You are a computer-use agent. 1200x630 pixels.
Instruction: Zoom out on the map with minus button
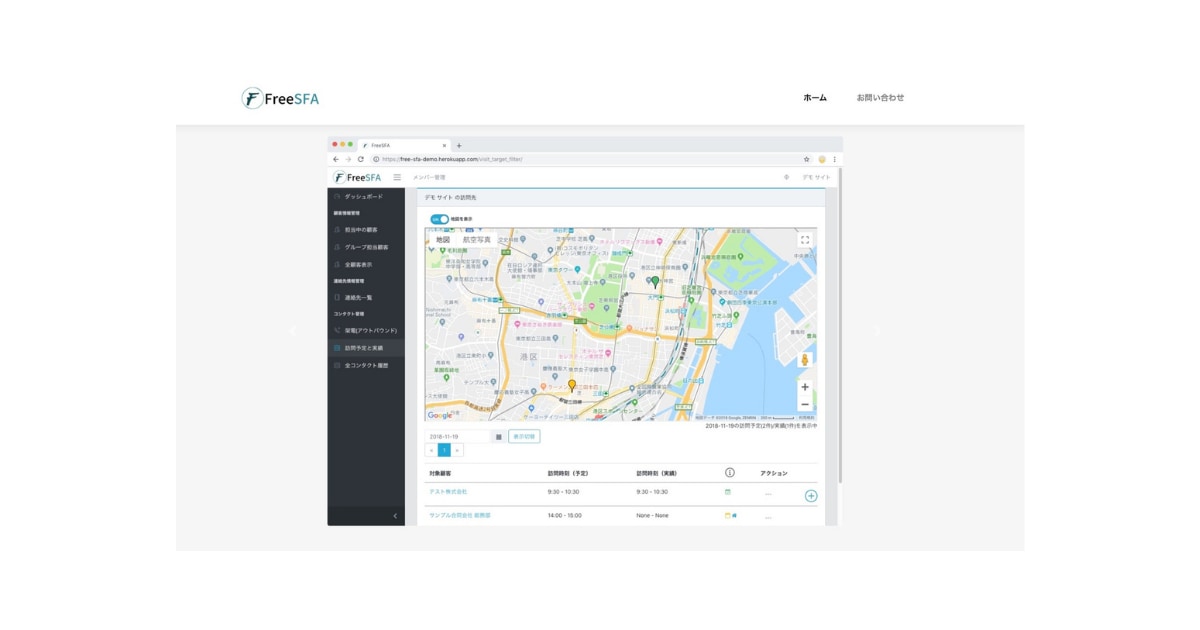click(805, 405)
